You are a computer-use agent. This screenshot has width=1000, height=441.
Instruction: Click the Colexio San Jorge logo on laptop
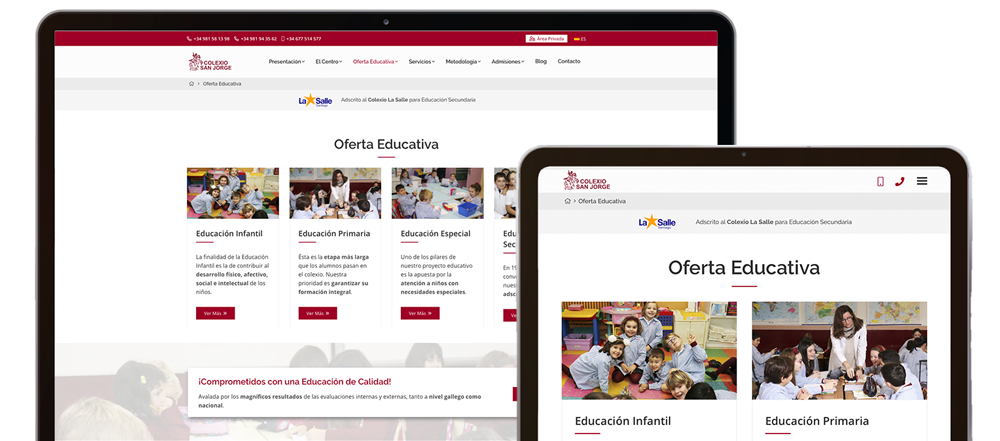210,62
